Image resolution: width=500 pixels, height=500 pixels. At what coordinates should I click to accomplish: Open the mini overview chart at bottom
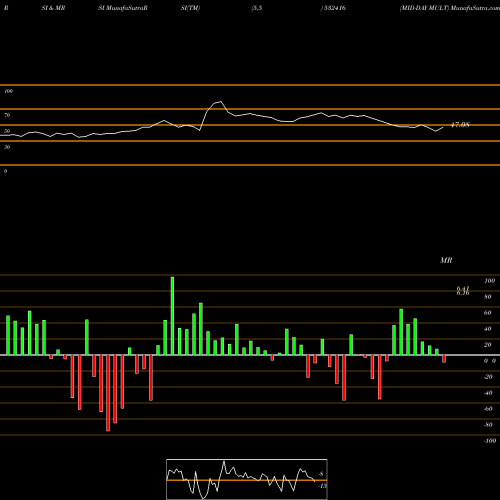tap(247, 479)
